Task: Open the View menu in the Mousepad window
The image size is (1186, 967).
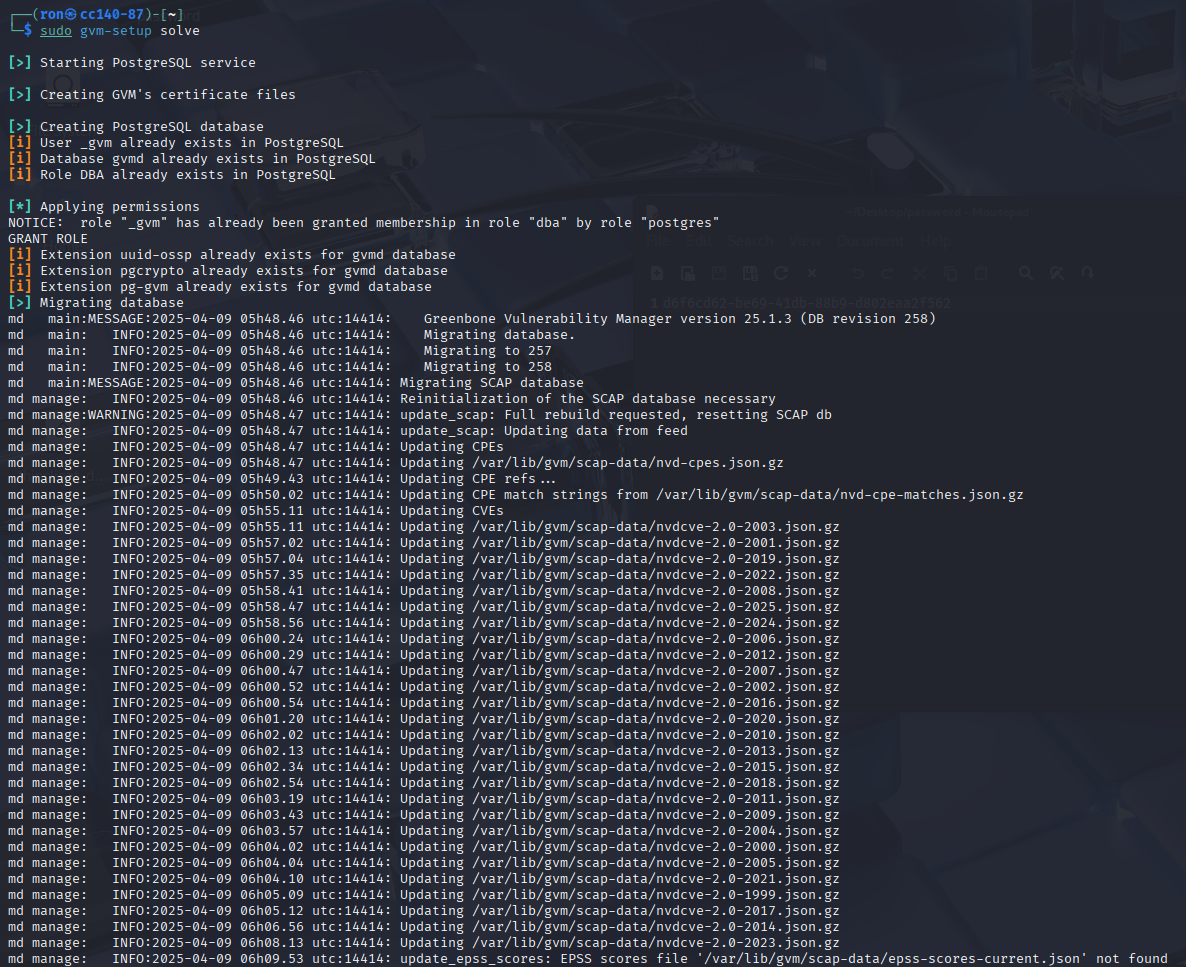Action: 805,241
